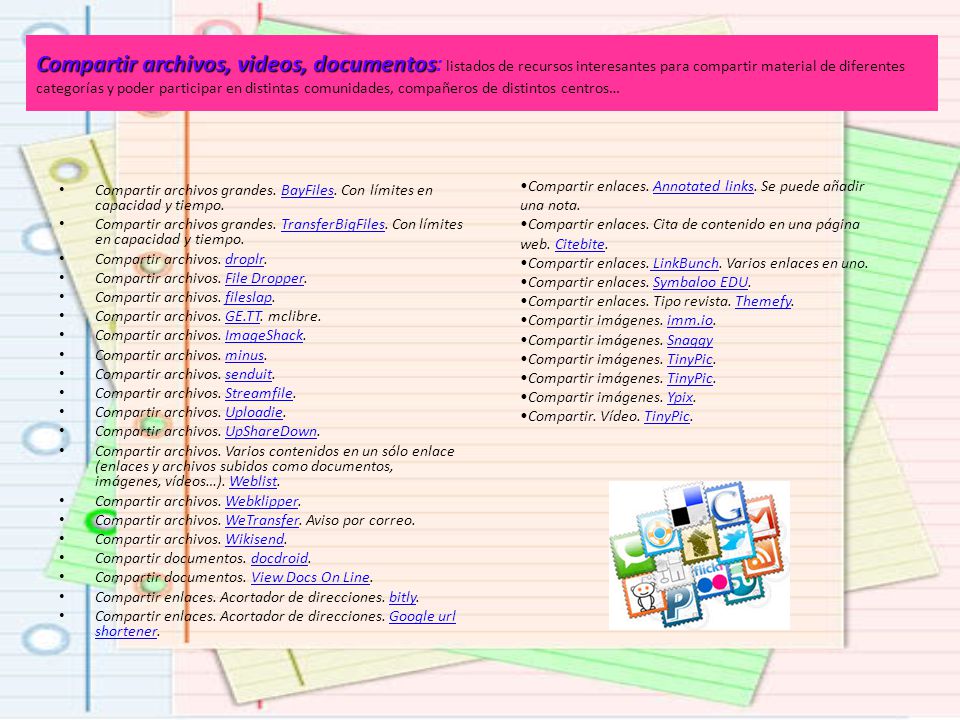Open the GE.TT link
This screenshot has height=720, width=960.
(243, 317)
